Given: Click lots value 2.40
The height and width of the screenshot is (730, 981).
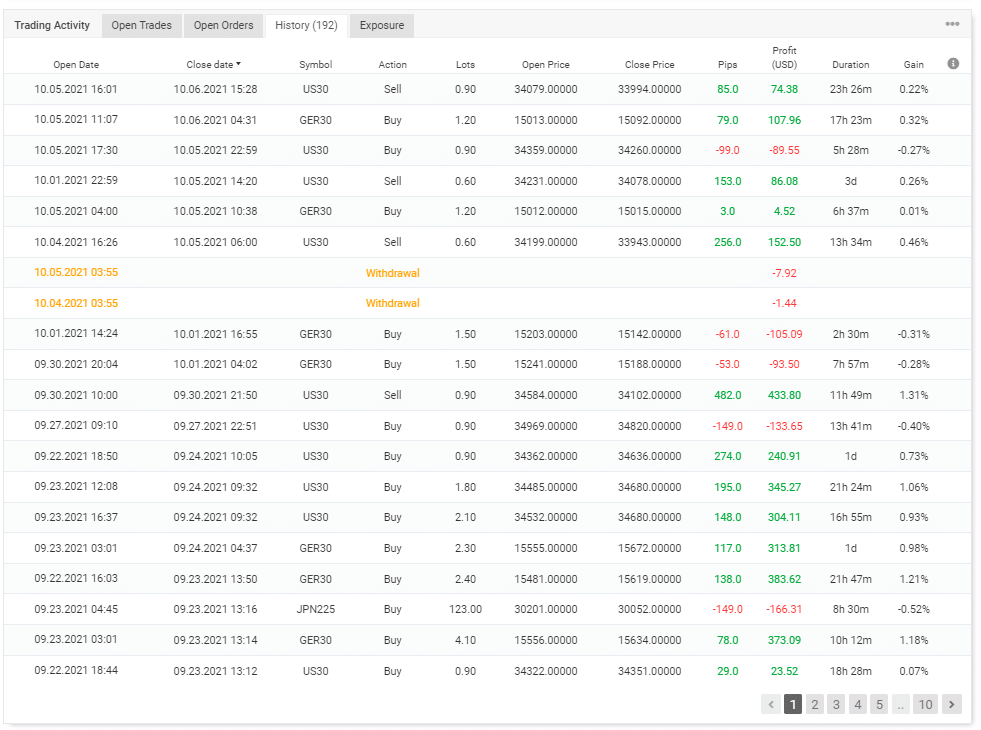Looking at the screenshot, I should [x=465, y=579].
